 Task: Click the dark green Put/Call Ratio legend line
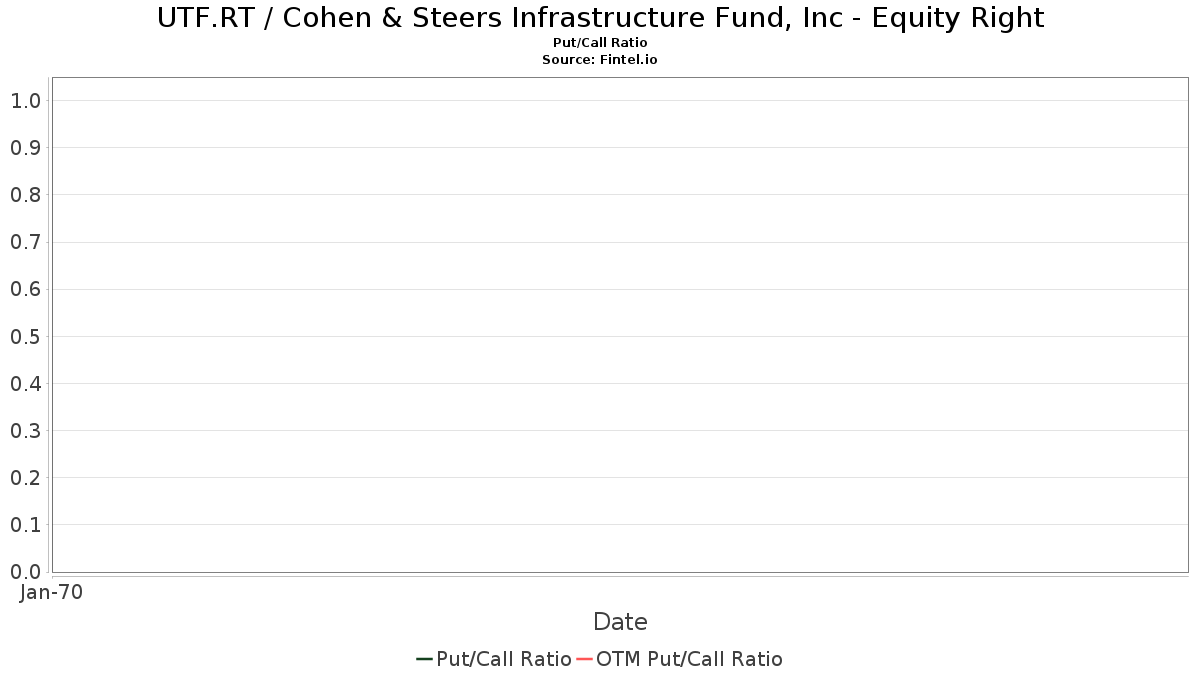[x=424, y=659]
